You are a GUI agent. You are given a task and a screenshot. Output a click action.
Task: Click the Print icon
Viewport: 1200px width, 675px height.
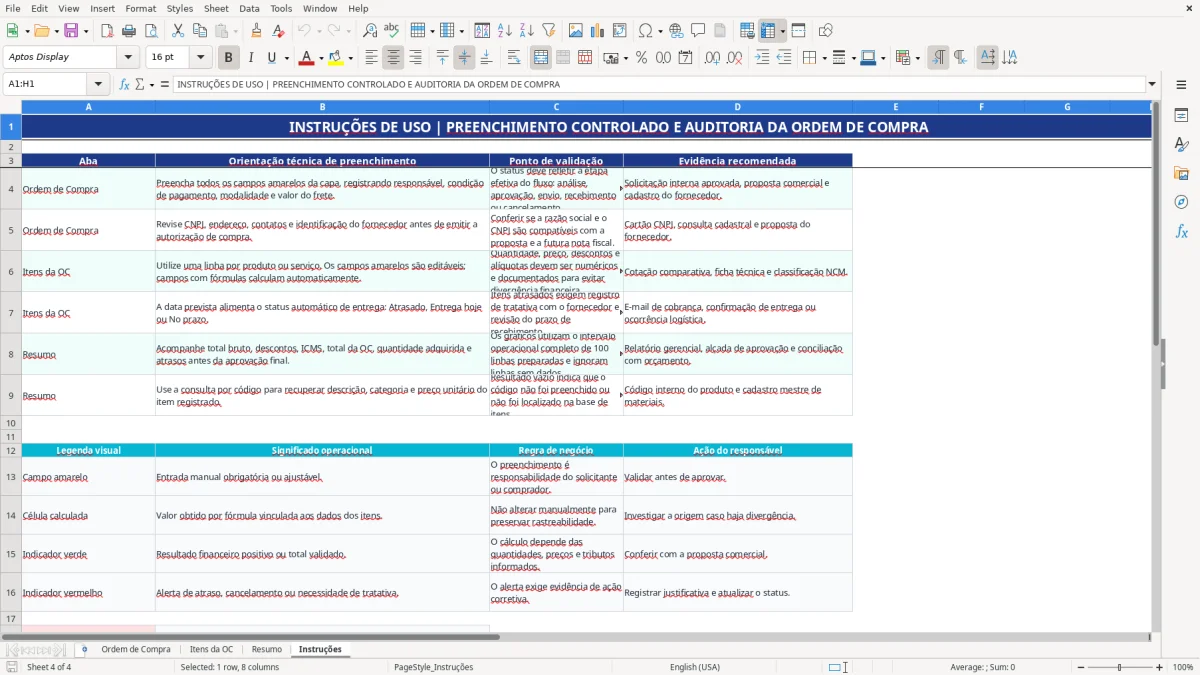click(x=129, y=31)
